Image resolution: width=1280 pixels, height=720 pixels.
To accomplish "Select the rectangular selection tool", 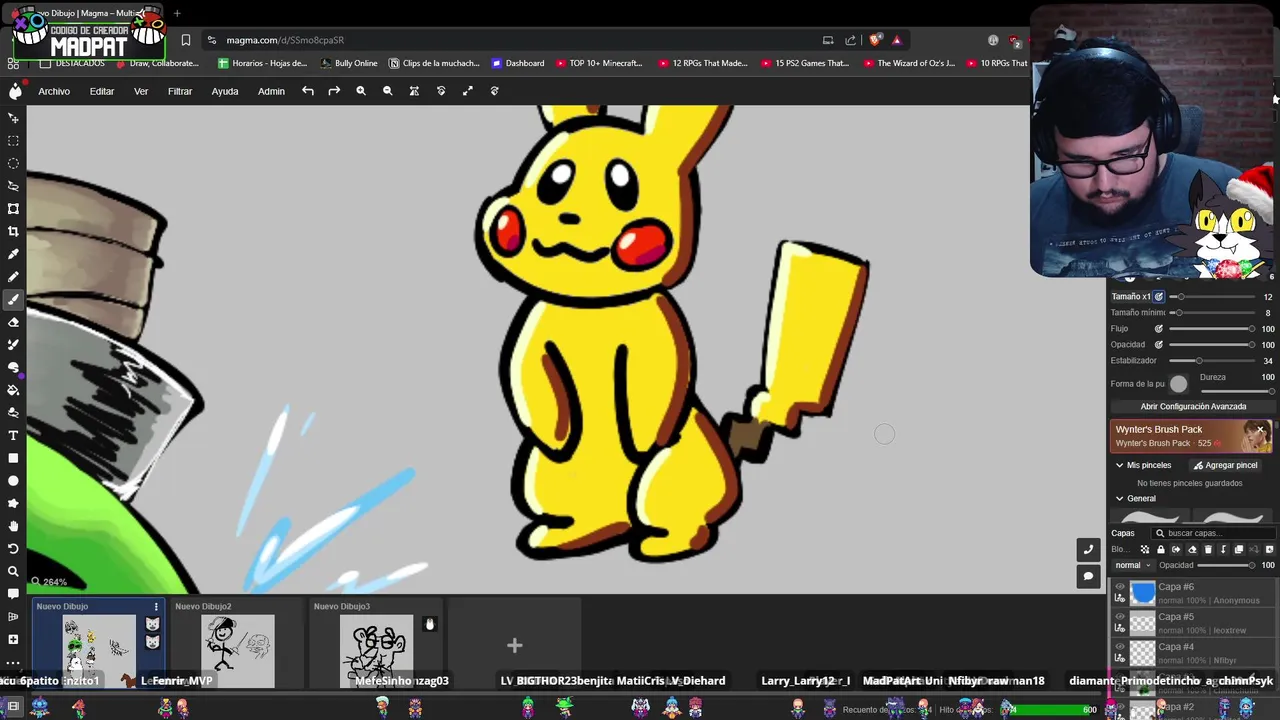I will pyautogui.click(x=13, y=140).
